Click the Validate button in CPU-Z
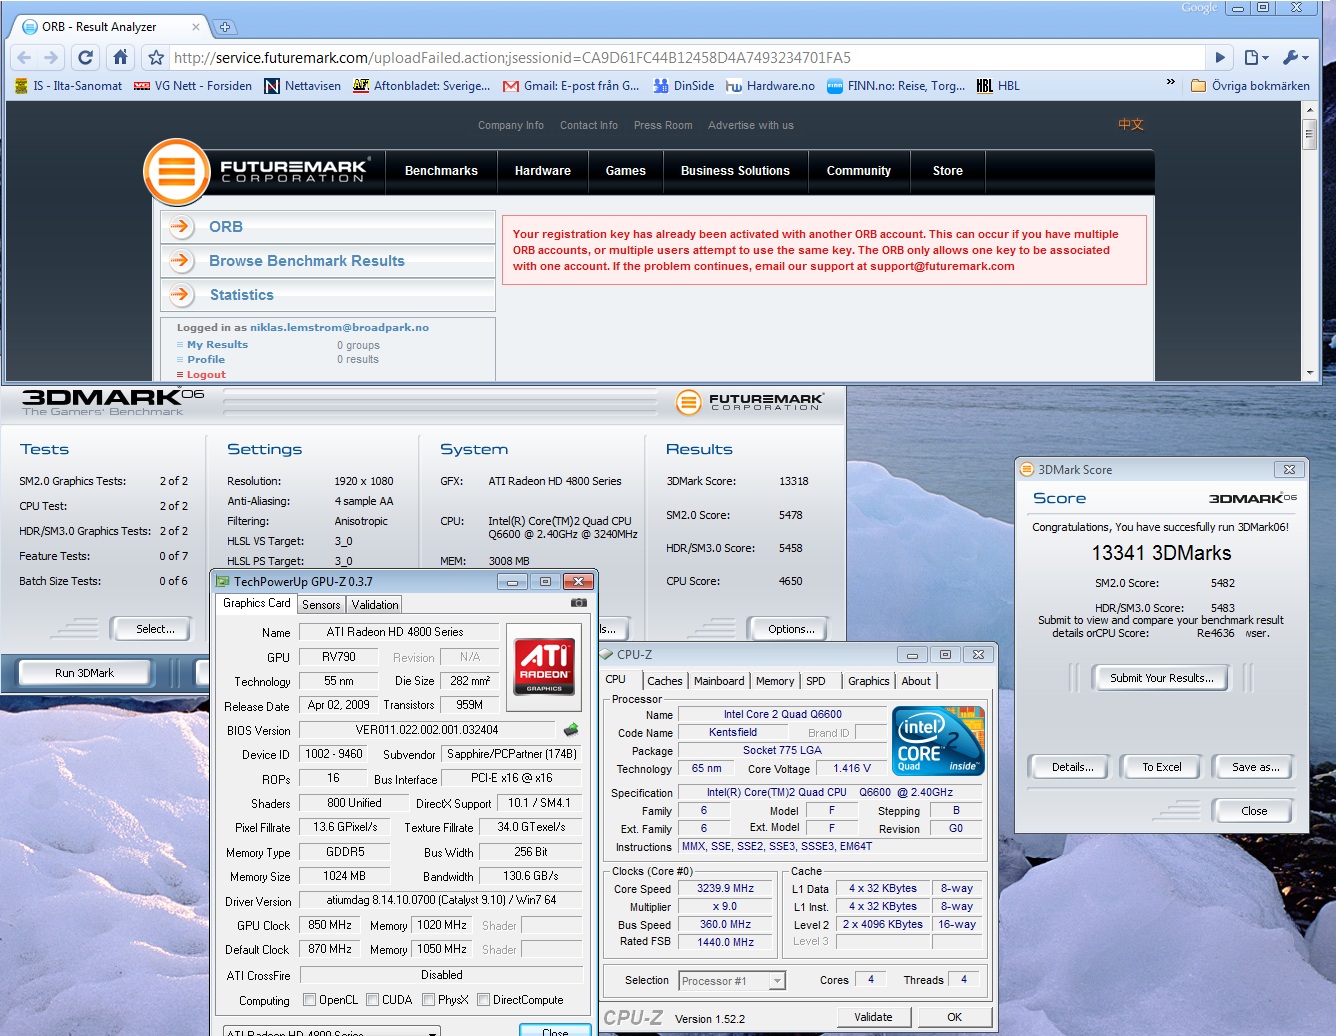The height and width of the screenshot is (1036, 1336). coord(873,1017)
